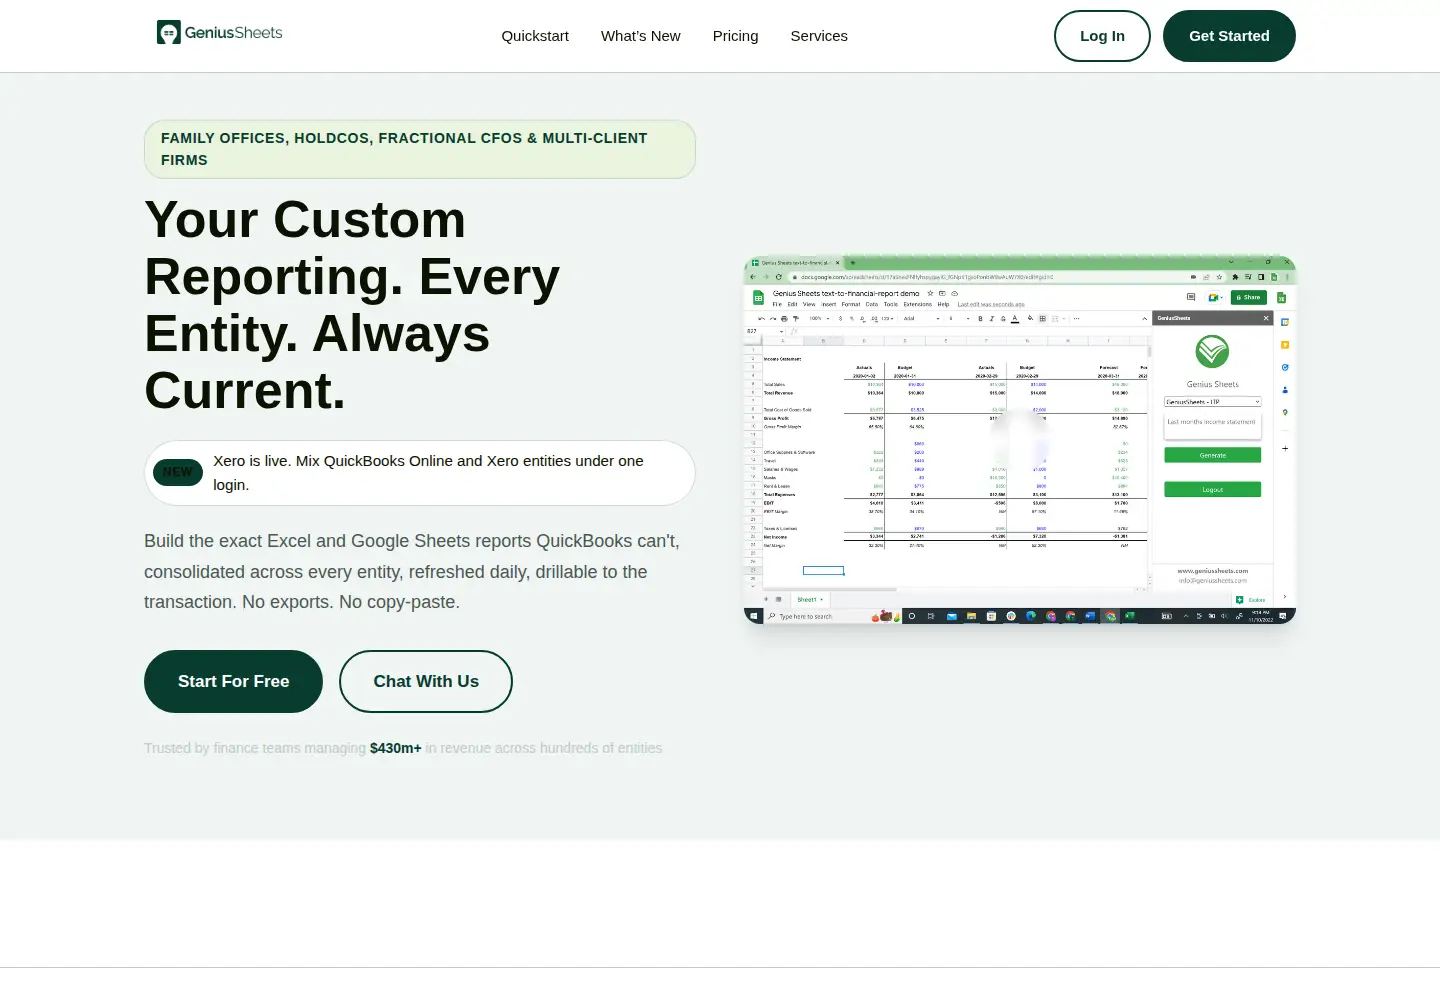This screenshot has height=1000, width=1440.
Task: Open the Genius Sheets demo screenshot
Action: coord(1020,440)
